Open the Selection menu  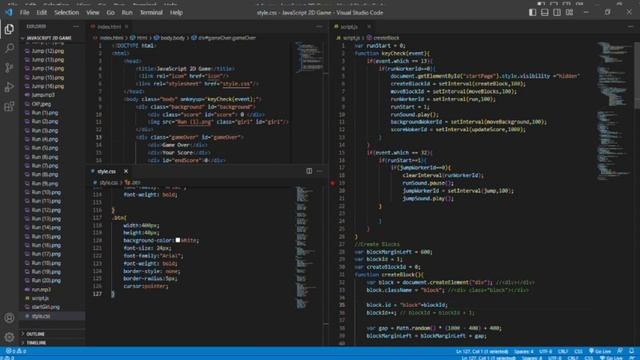(67, 13)
